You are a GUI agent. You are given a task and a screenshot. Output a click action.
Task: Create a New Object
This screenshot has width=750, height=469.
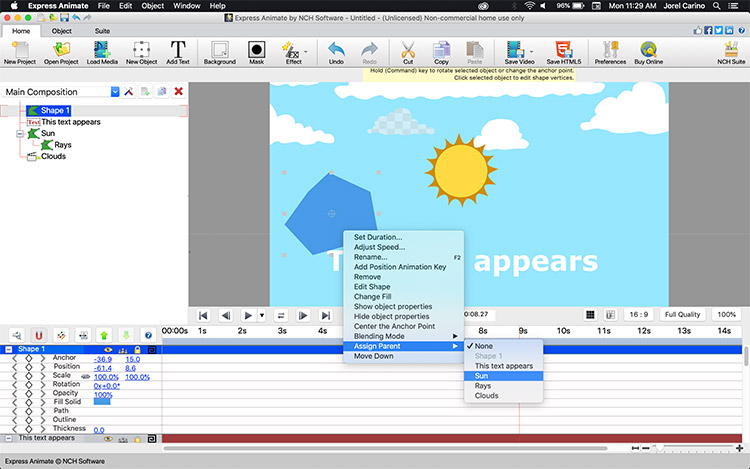[x=142, y=53]
